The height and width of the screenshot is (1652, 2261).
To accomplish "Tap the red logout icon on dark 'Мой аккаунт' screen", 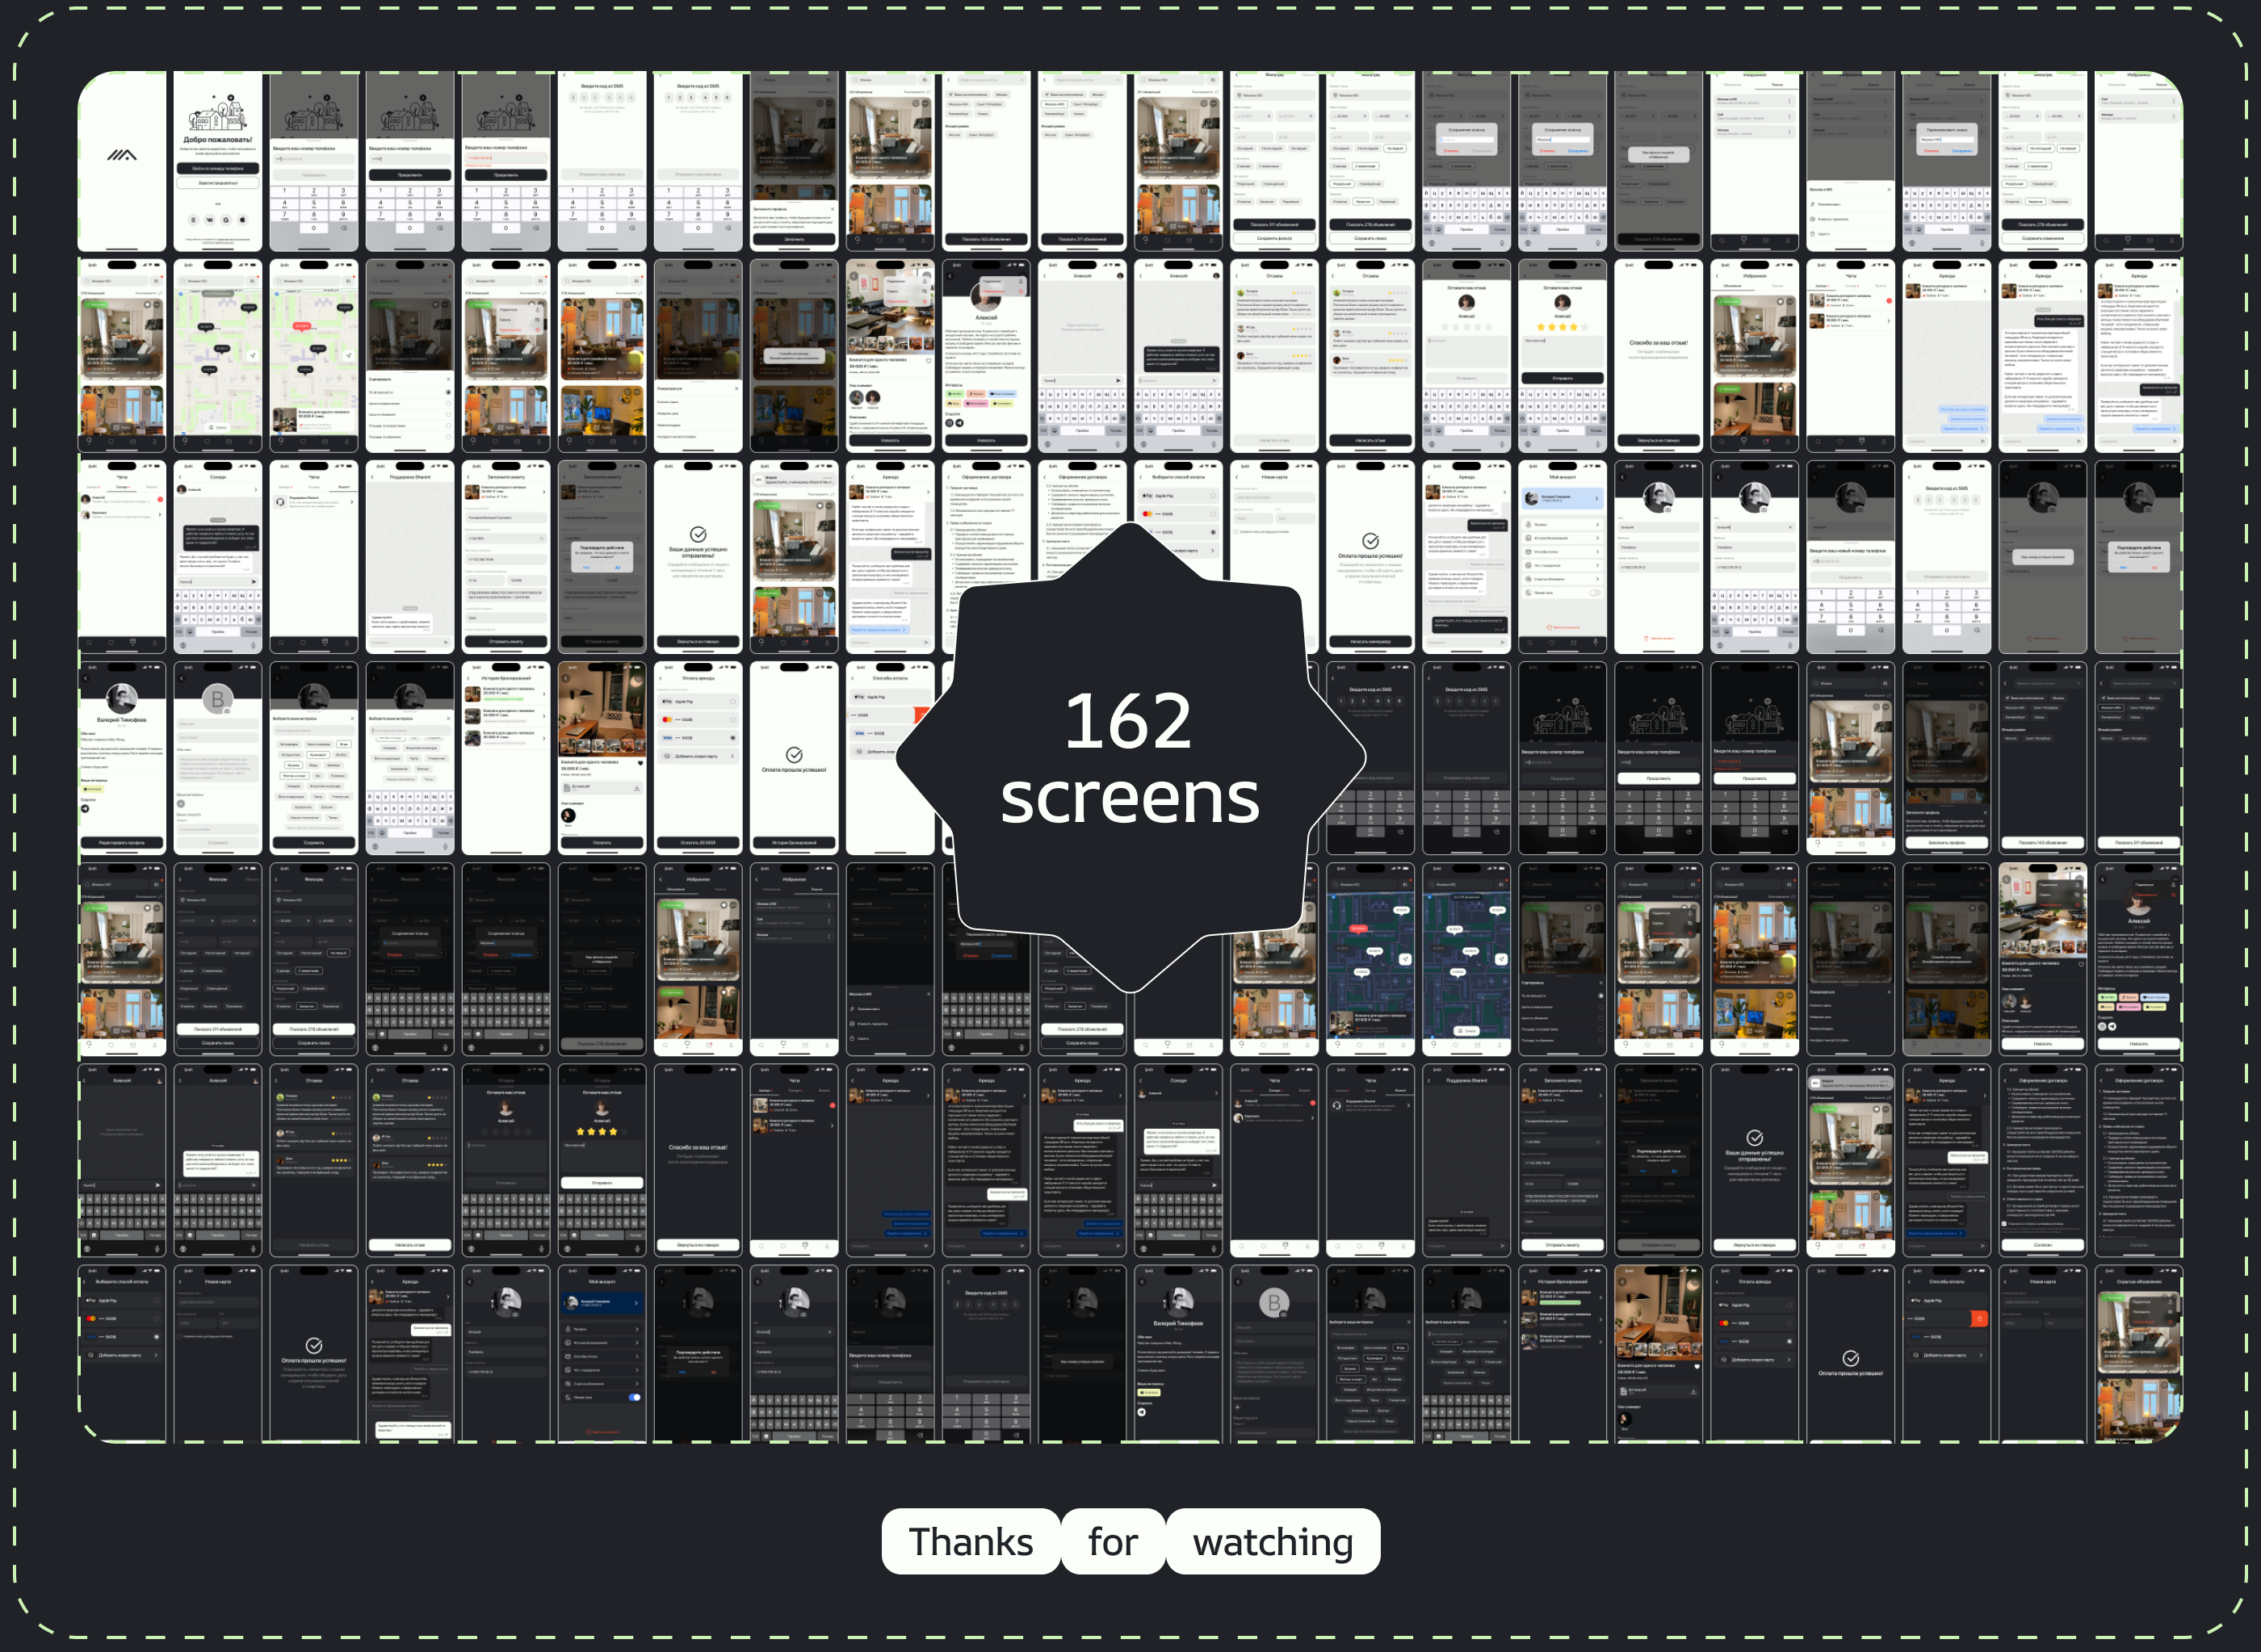I will [589, 1433].
